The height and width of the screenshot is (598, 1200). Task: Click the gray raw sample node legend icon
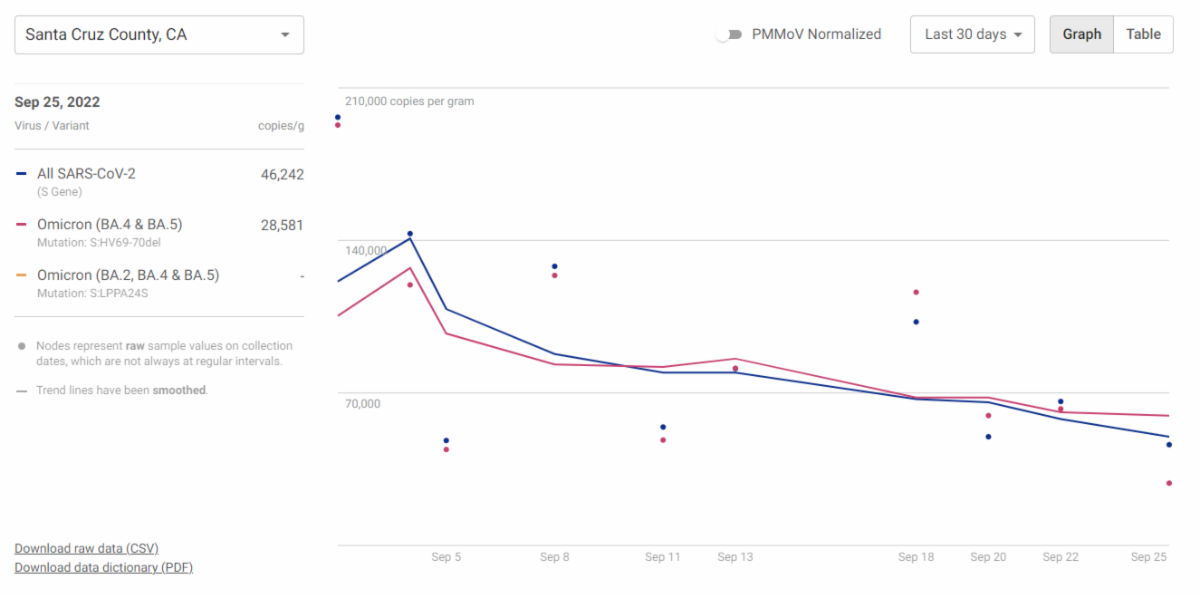tap(22, 346)
